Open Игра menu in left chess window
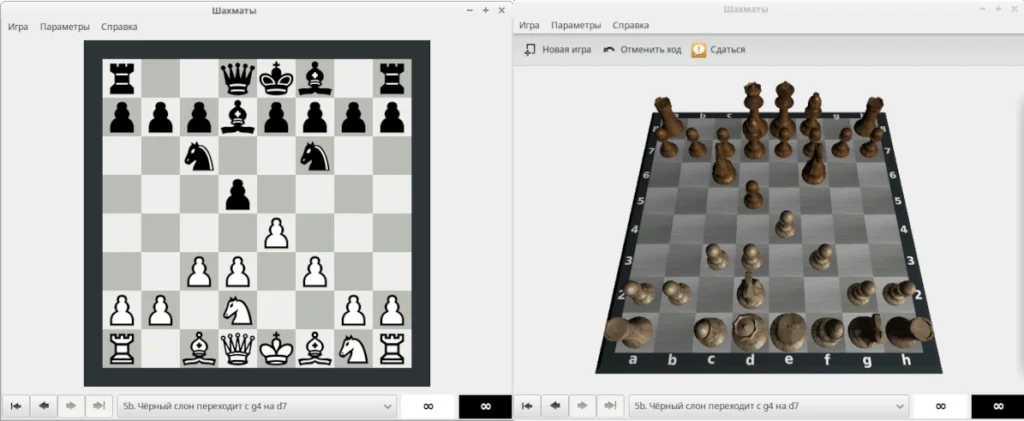This screenshot has height=421, width=1024. pos(18,27)
